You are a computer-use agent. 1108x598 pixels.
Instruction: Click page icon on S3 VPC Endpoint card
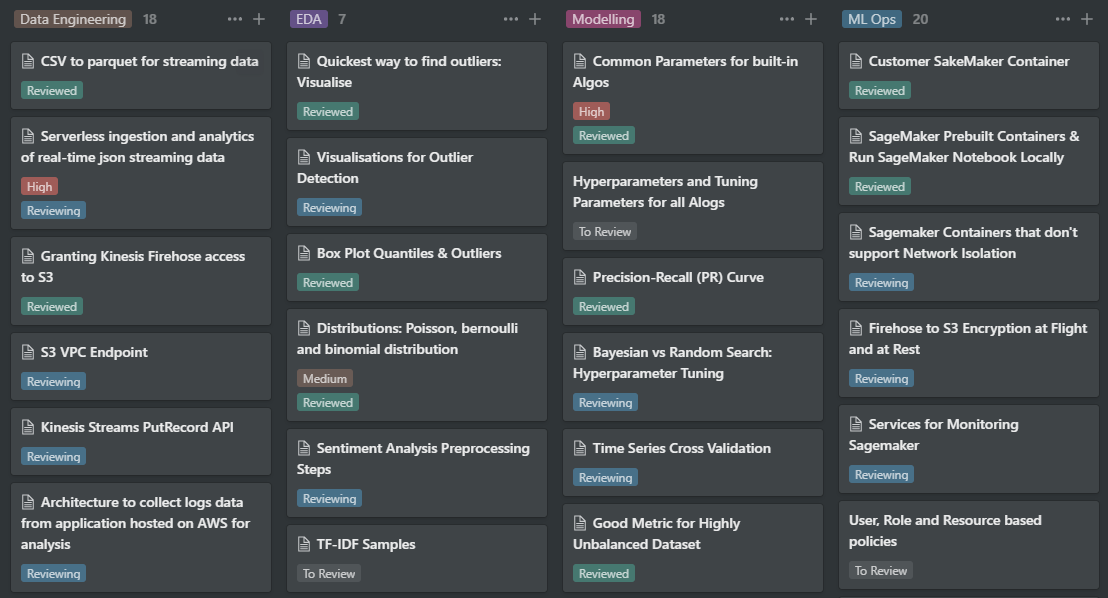28,352
